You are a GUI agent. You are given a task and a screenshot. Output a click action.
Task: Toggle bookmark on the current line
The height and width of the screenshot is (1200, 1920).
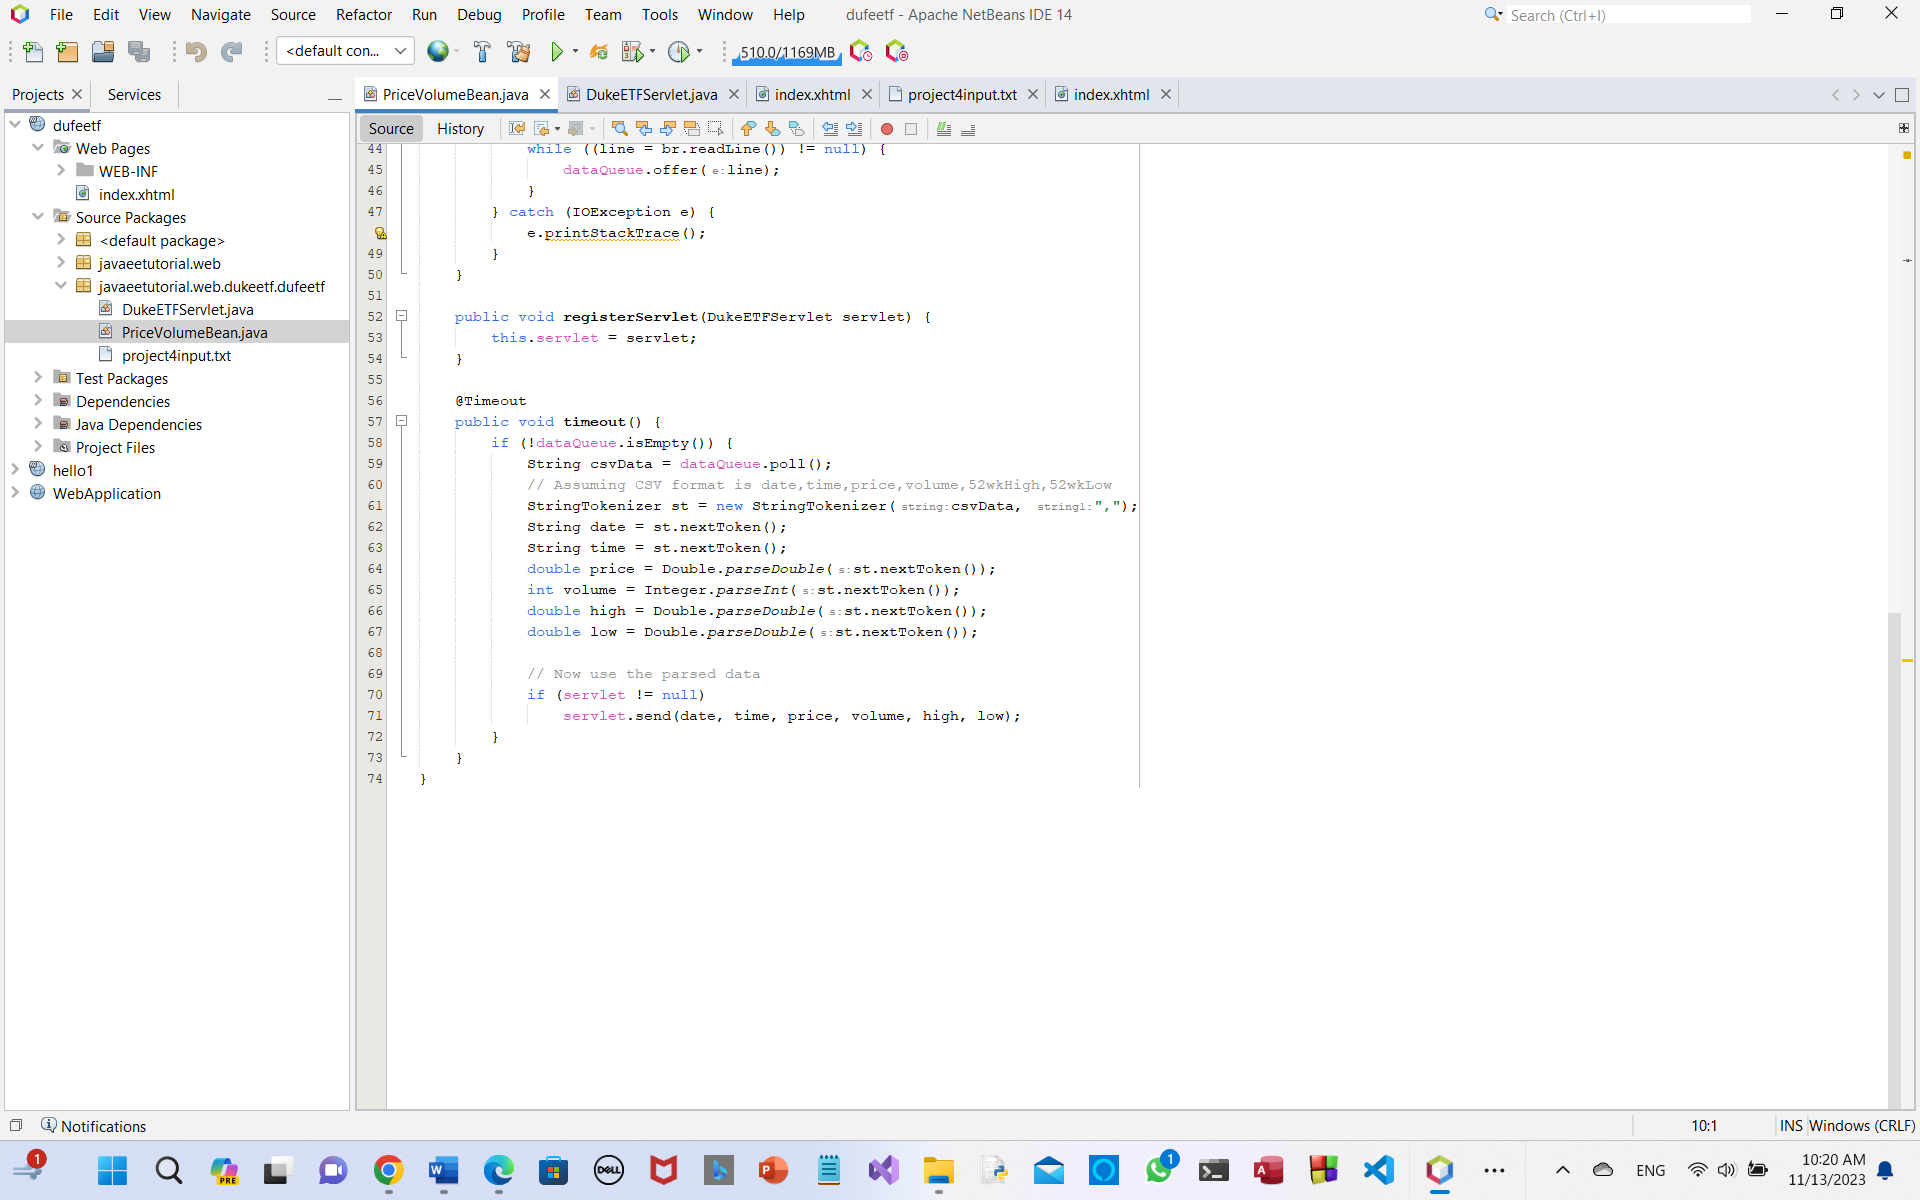(x=796, y=128)
